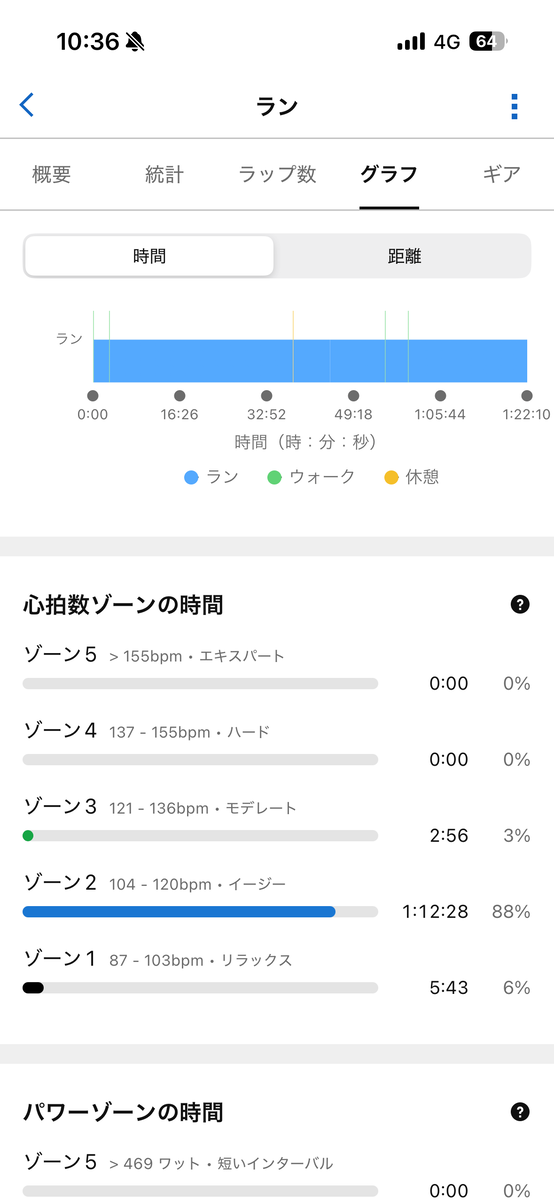This screenshot has width=554, height=1200.
Task: Select the グラフ tab
Action: click(x=389, y=174)
